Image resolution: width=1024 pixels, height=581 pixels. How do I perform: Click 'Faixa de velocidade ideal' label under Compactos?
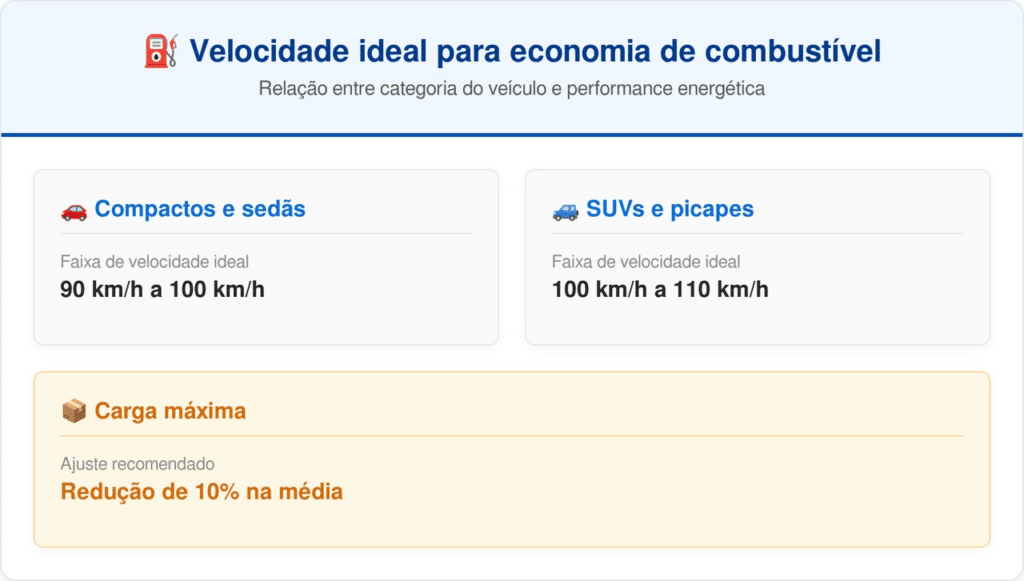[154, 262]
